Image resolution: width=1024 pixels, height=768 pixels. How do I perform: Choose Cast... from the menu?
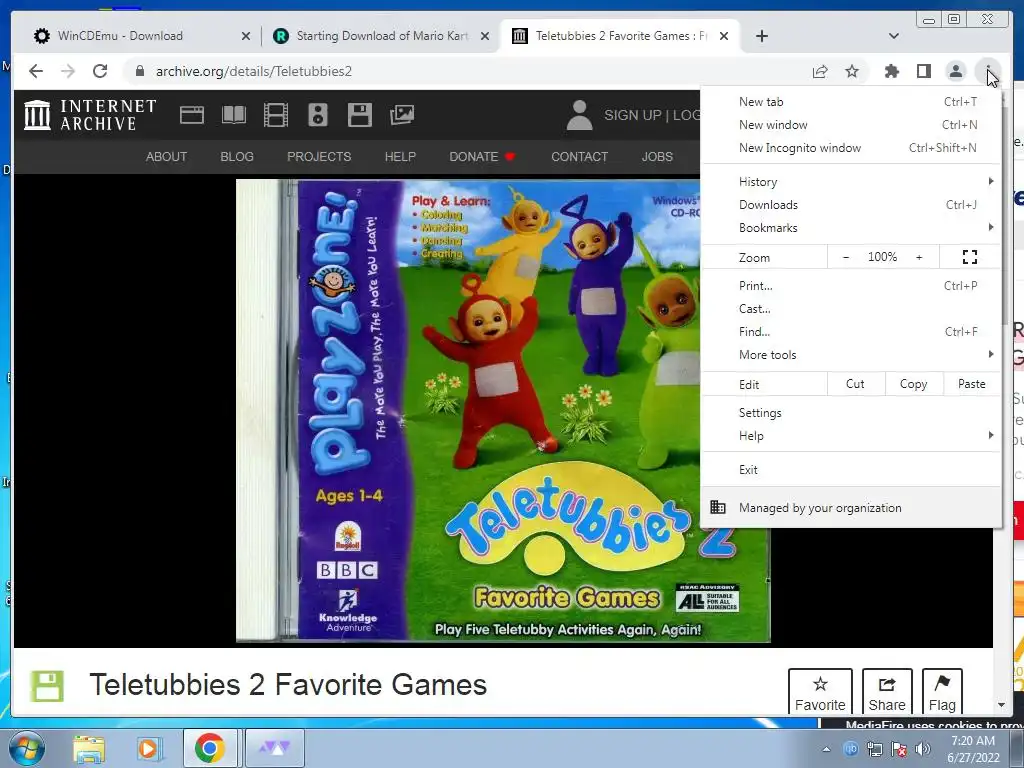pos(850,308)
